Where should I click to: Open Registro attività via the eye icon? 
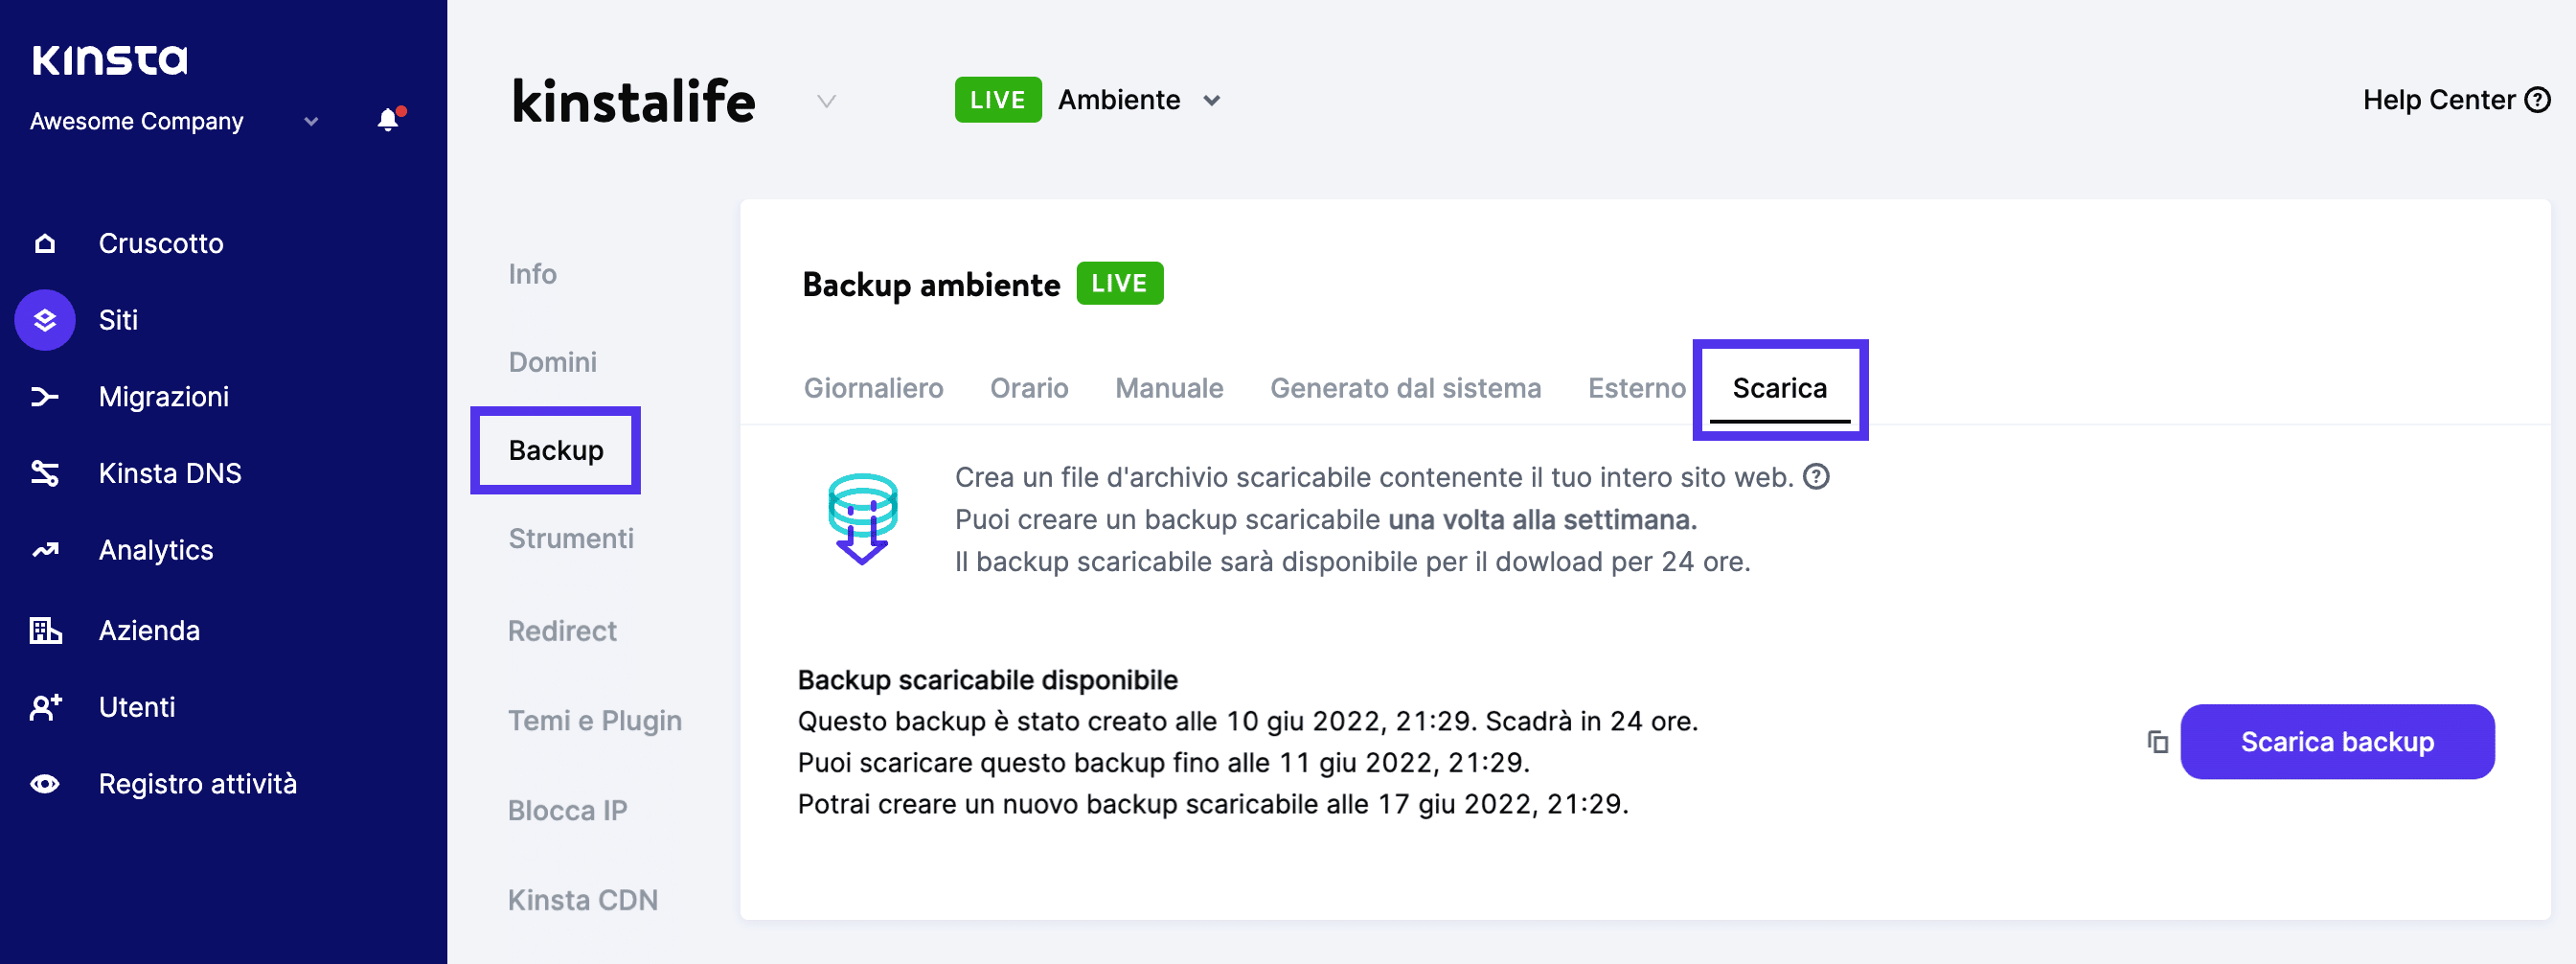pos(44,784)
